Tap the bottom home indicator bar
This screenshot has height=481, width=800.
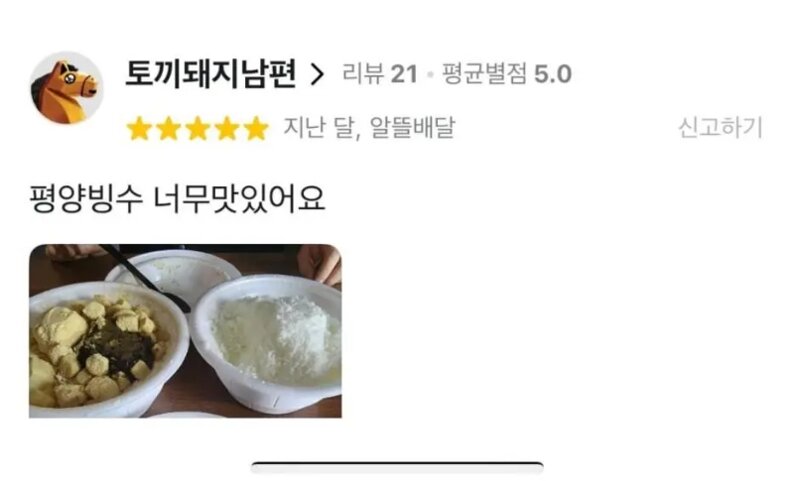(x=397, y=465)
